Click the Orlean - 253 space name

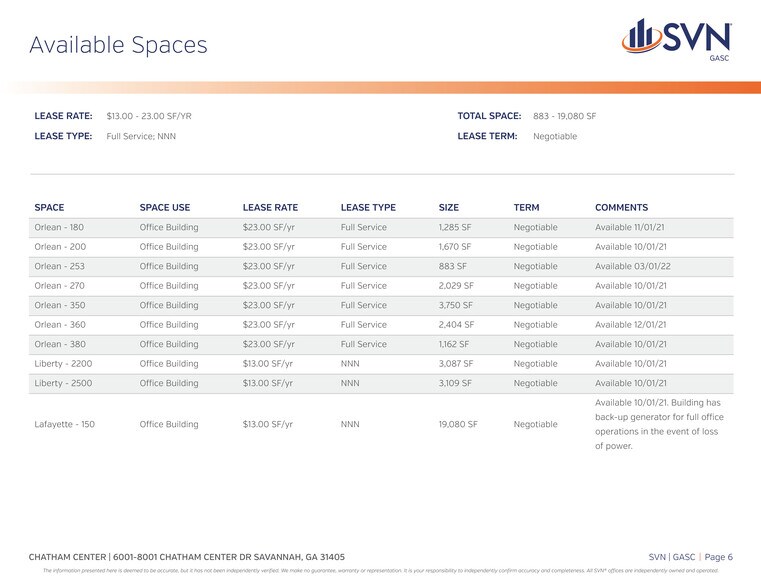60,266
